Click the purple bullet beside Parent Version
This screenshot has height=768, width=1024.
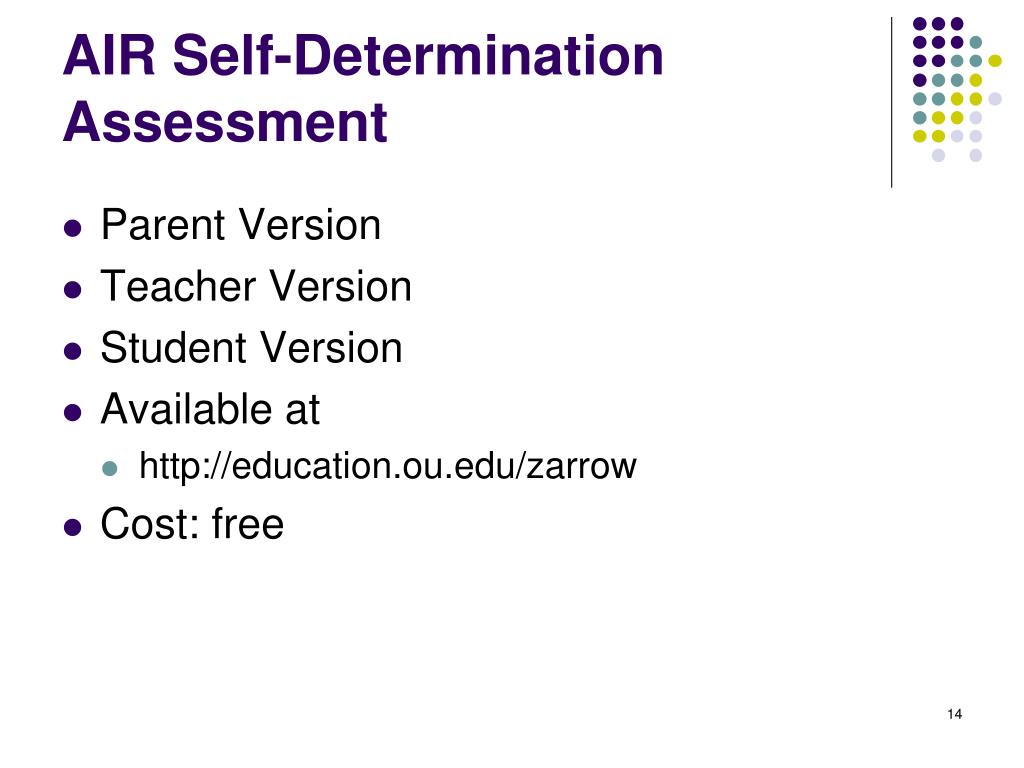[x=72, y=228]
